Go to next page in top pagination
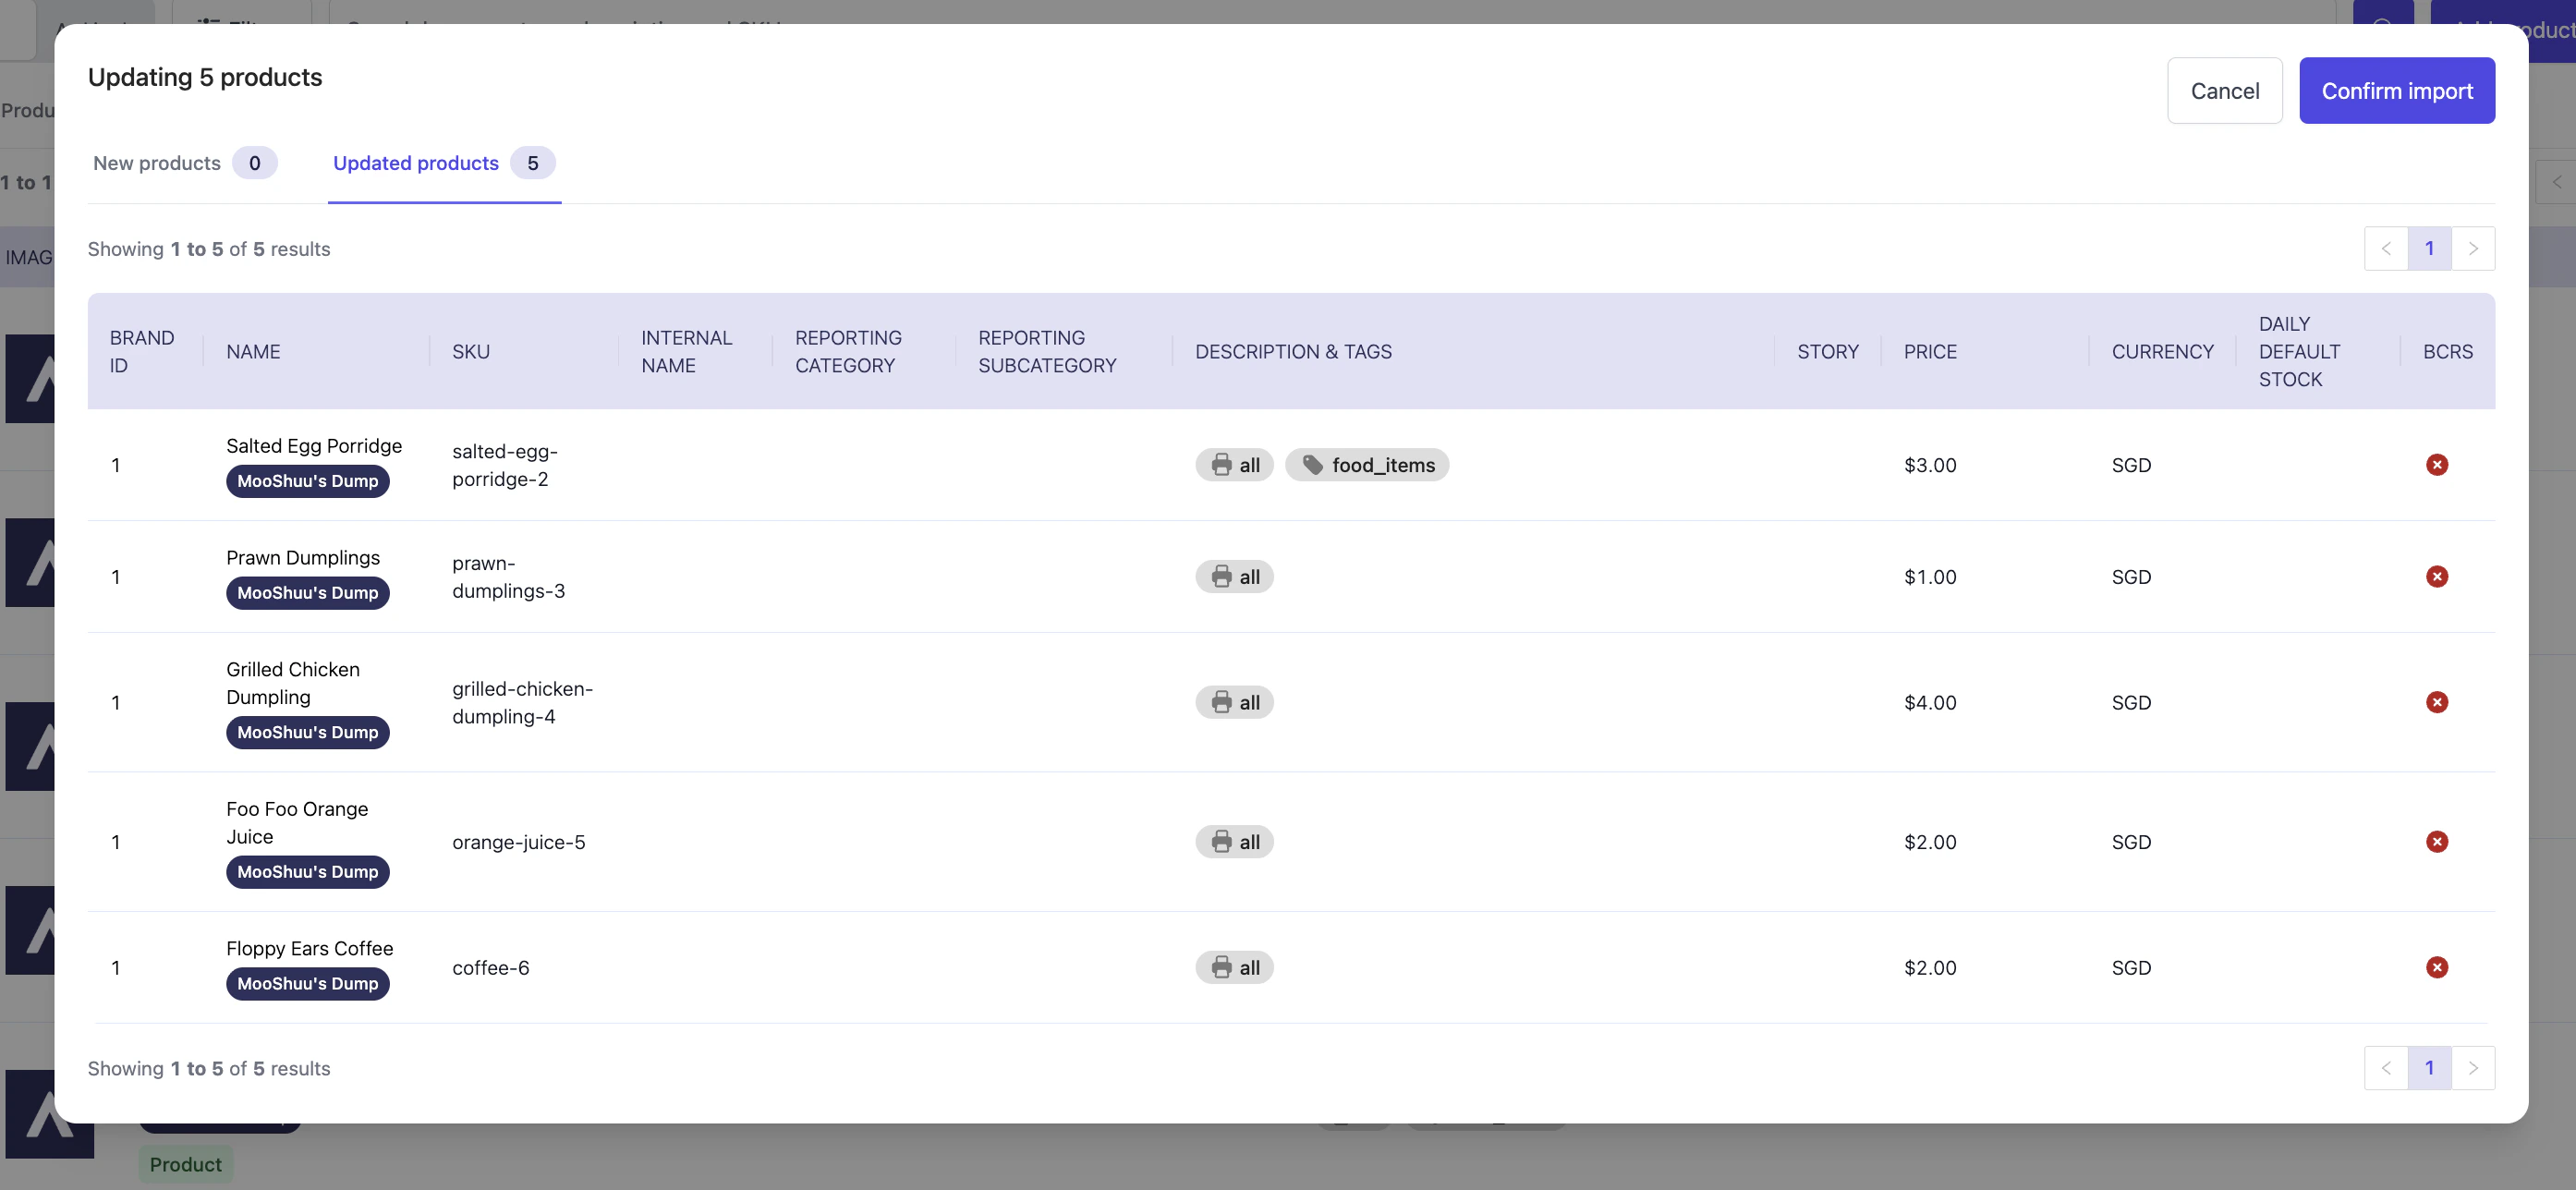Screen dimensions: 2576x1190 [2473, 248]
